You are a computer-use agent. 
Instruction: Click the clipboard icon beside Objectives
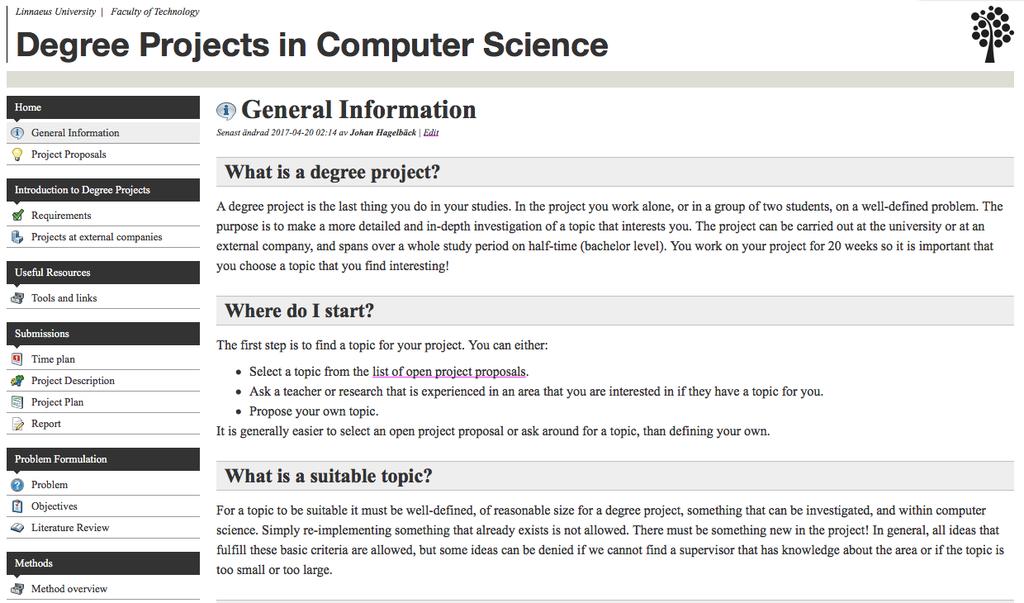click(x=18, y=506)
